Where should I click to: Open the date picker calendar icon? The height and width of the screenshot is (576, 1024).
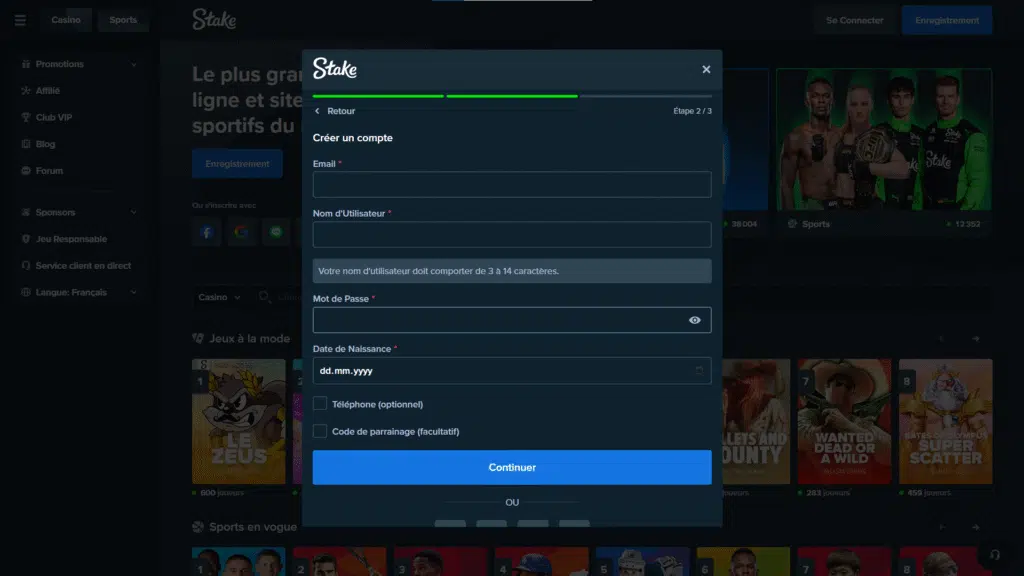699,371
